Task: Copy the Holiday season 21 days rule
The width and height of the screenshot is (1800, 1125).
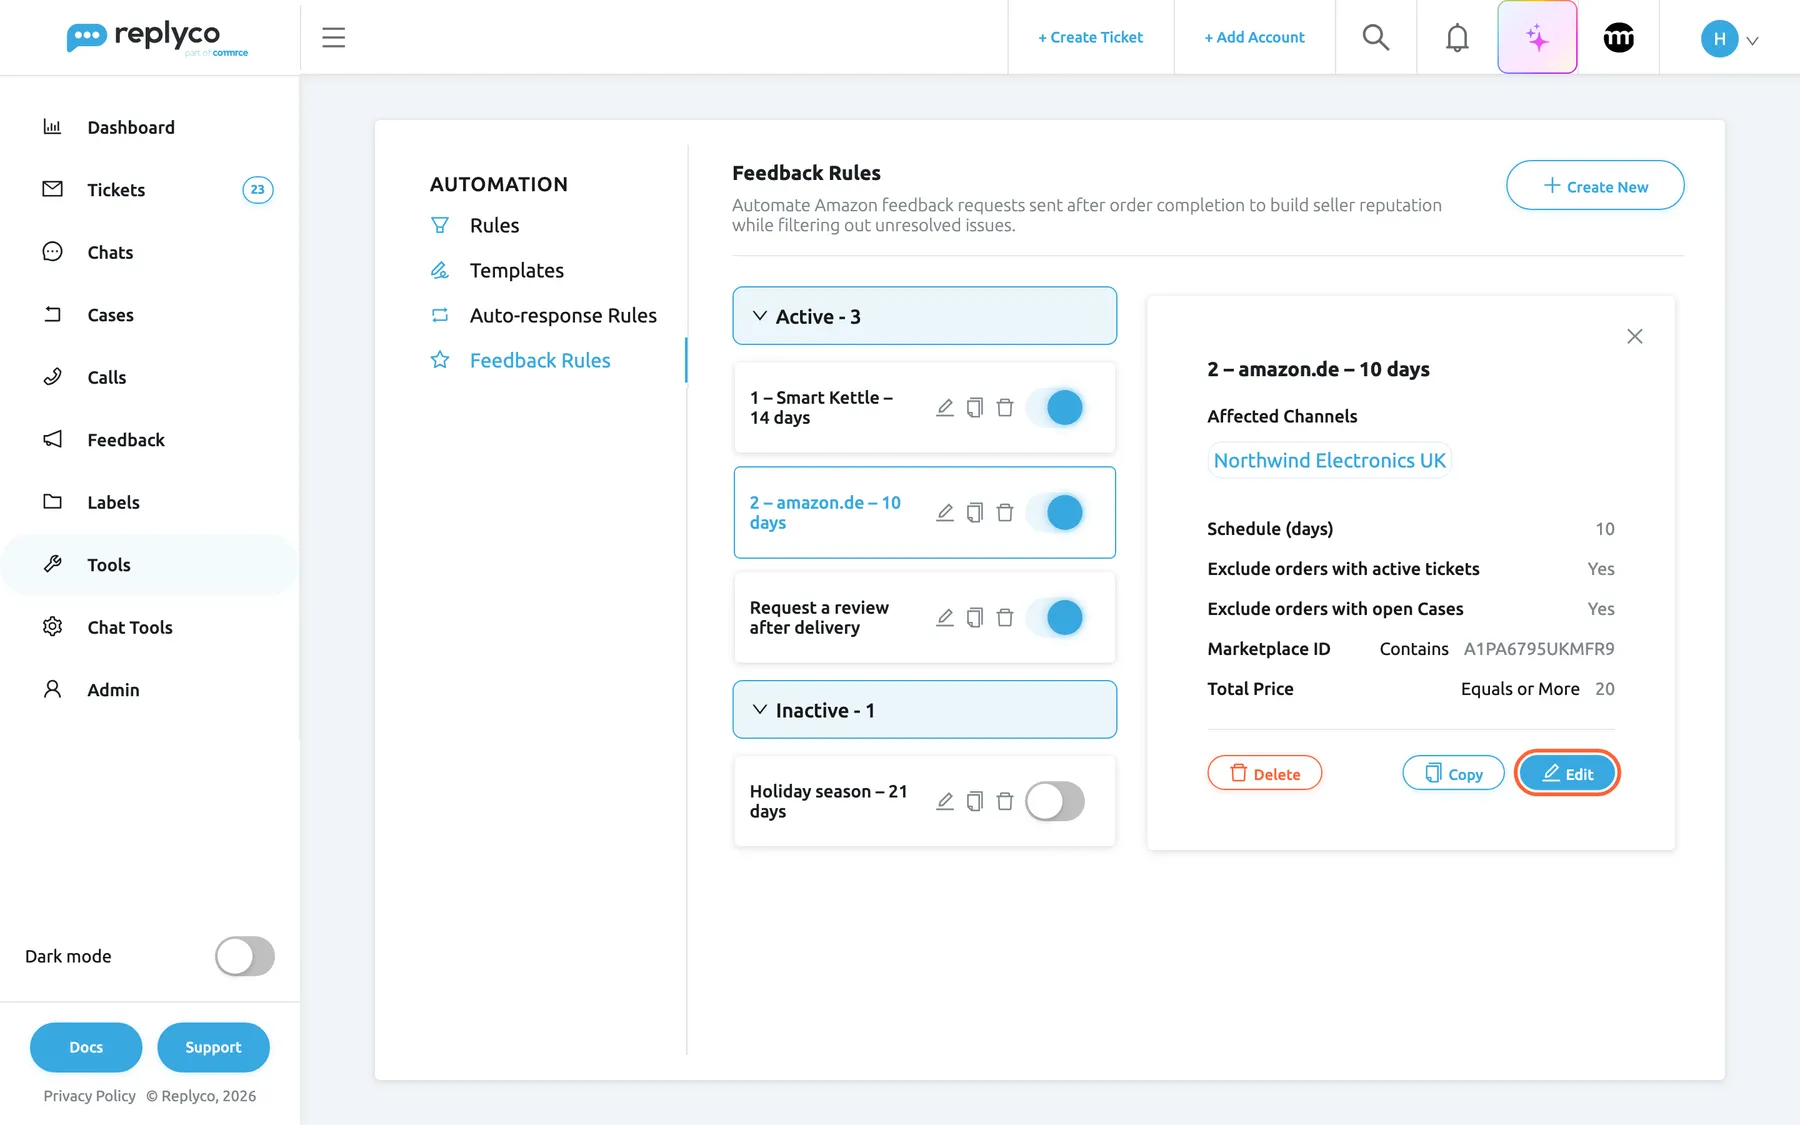Action: click(975, 801)
